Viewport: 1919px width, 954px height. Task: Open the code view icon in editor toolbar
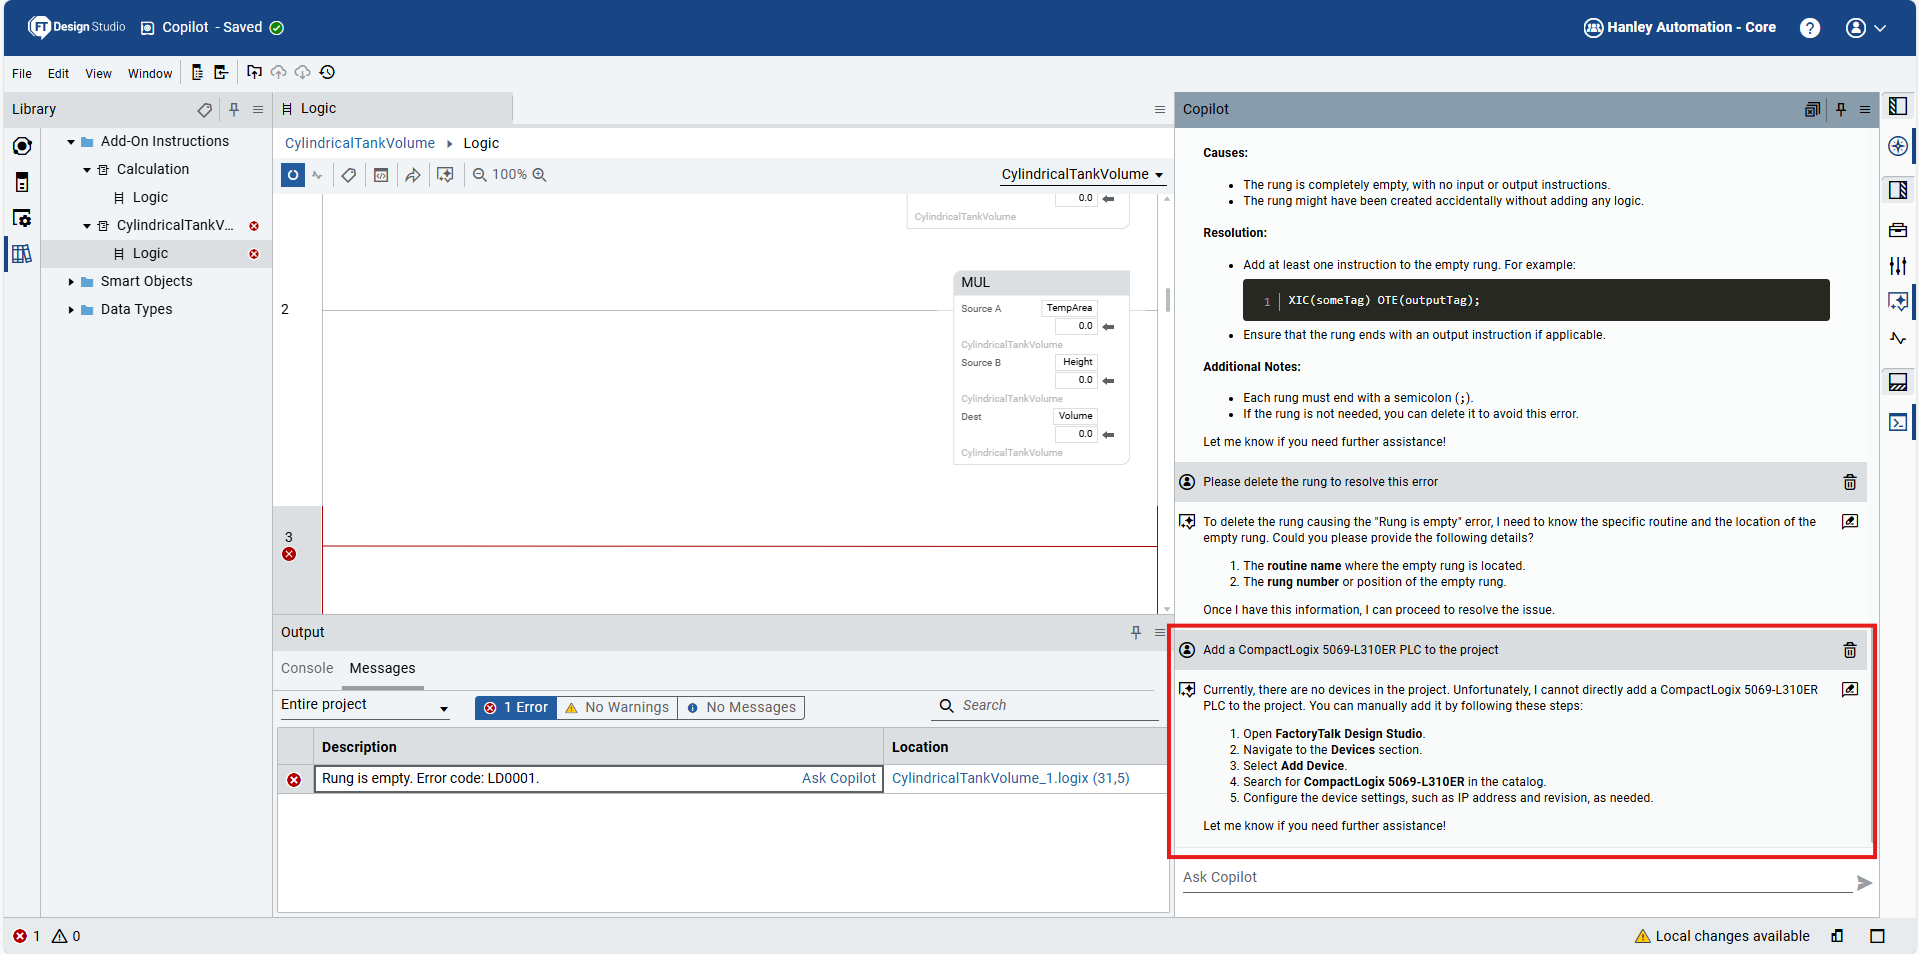[x=381, y=175]
